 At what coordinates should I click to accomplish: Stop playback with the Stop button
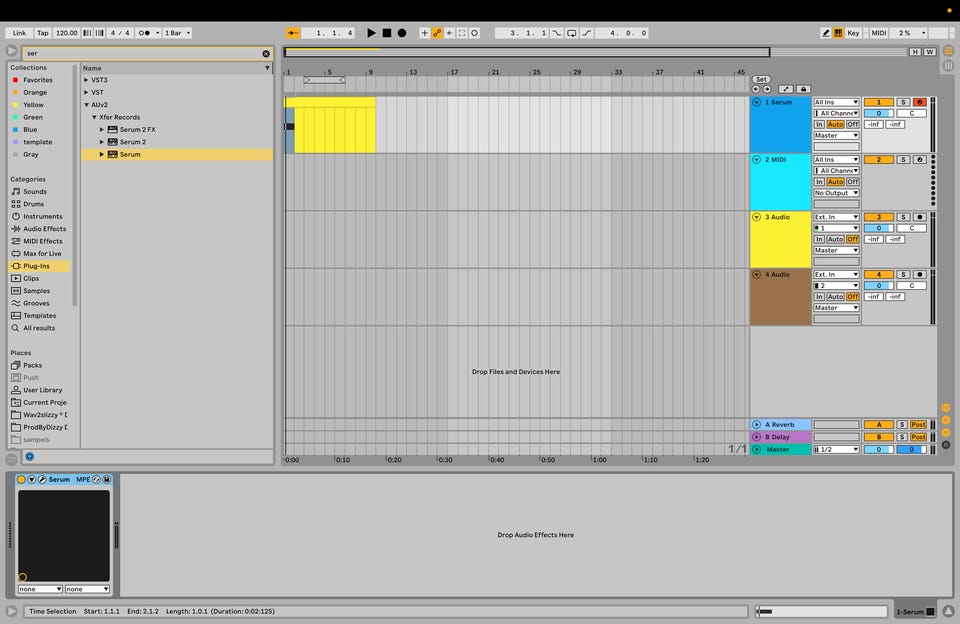[387, 33]
